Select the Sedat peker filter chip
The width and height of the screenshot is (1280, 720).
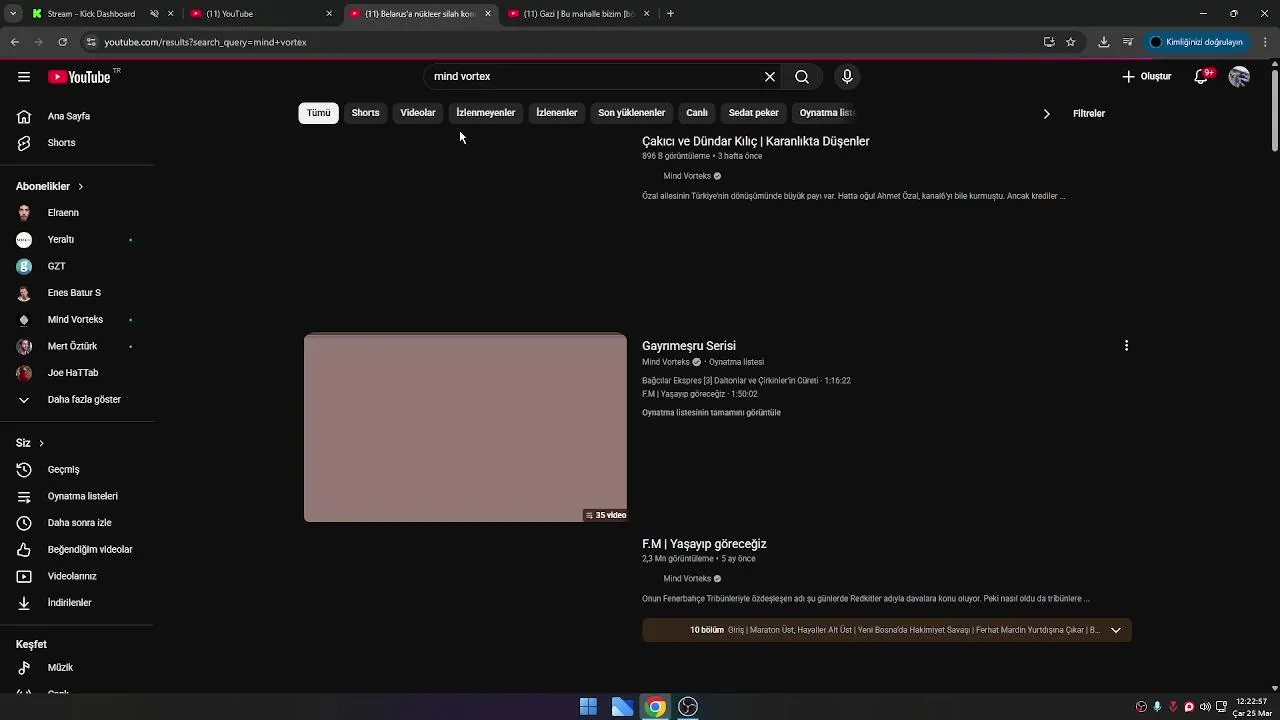(x=754, y=113)
